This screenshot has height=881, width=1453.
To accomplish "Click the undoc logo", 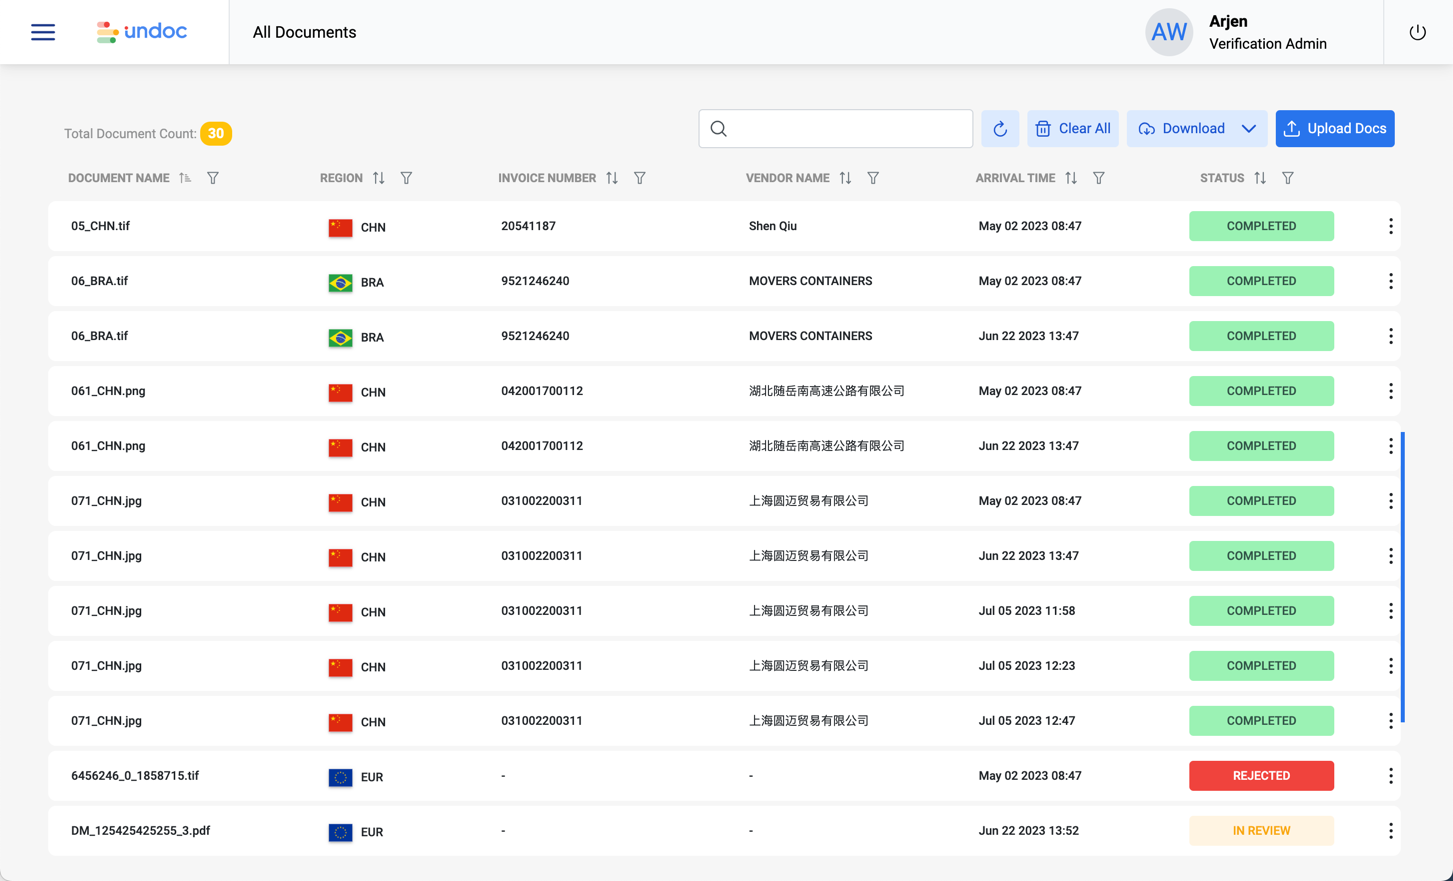I will (x=141, y=32).
